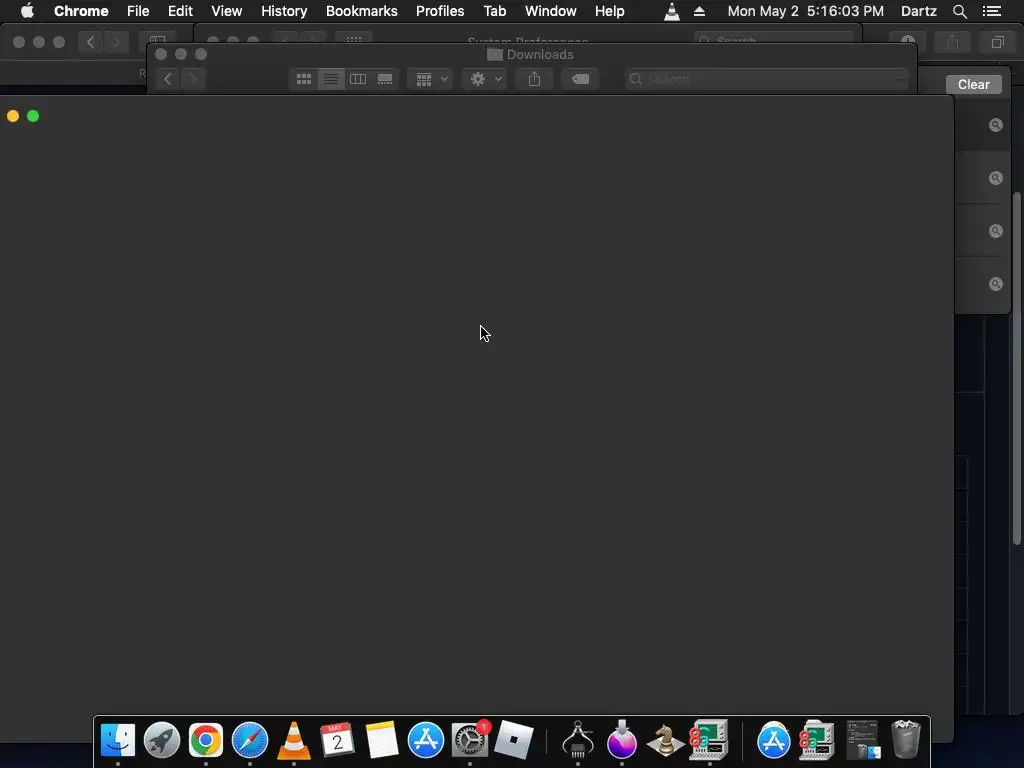Minimize front window with yellow button

[13, 116]
